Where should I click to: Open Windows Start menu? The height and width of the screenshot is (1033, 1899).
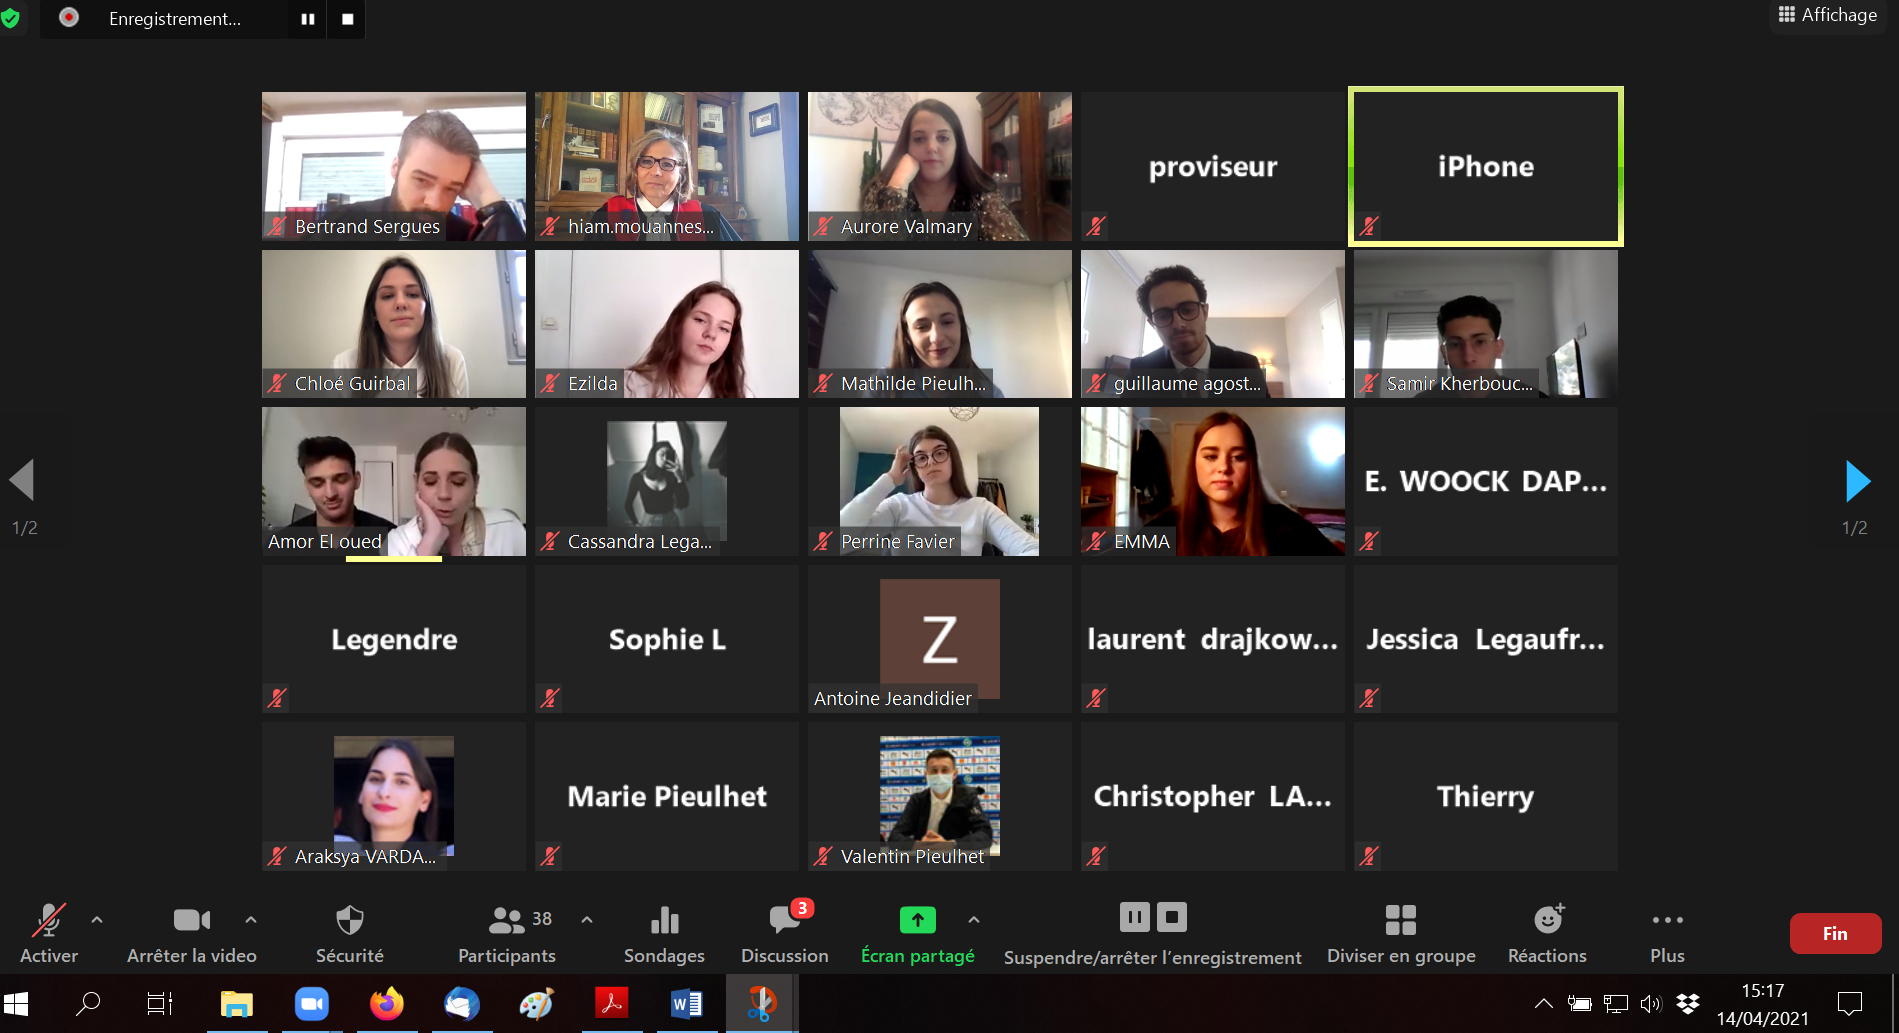[16, 1003]
